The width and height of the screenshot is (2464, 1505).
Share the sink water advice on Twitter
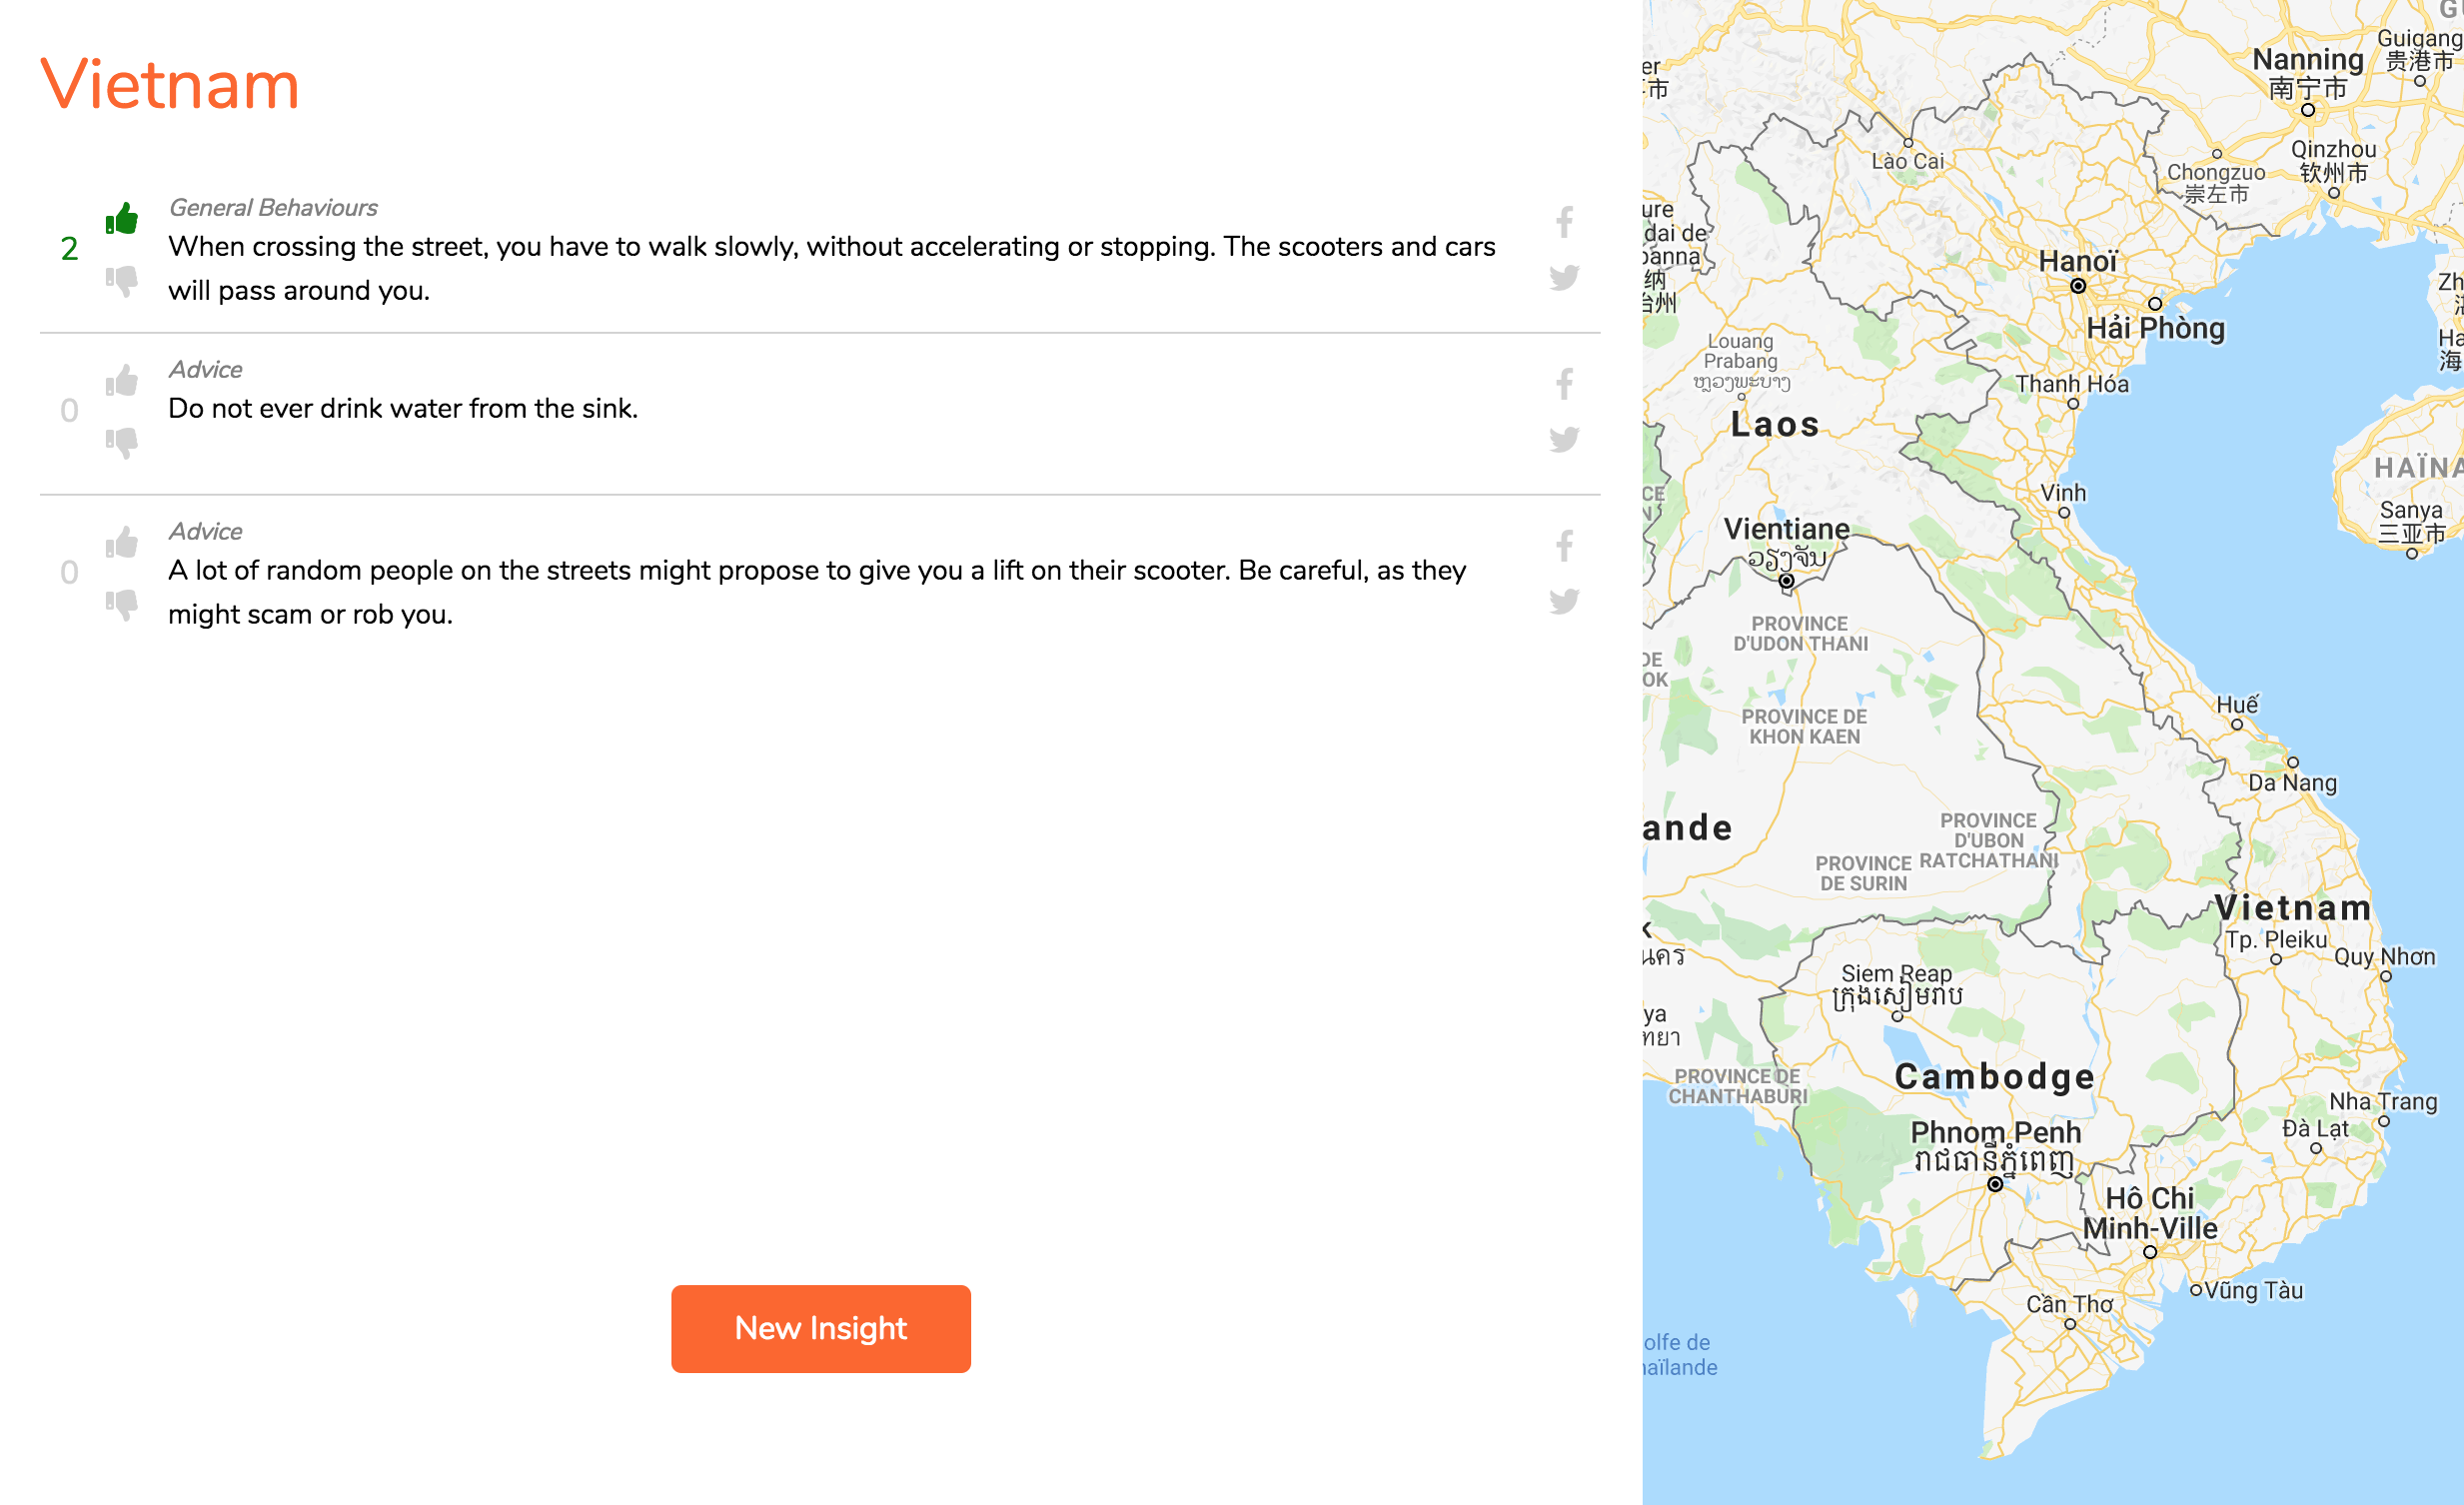pyautogui.click(x=1563, y=441)
